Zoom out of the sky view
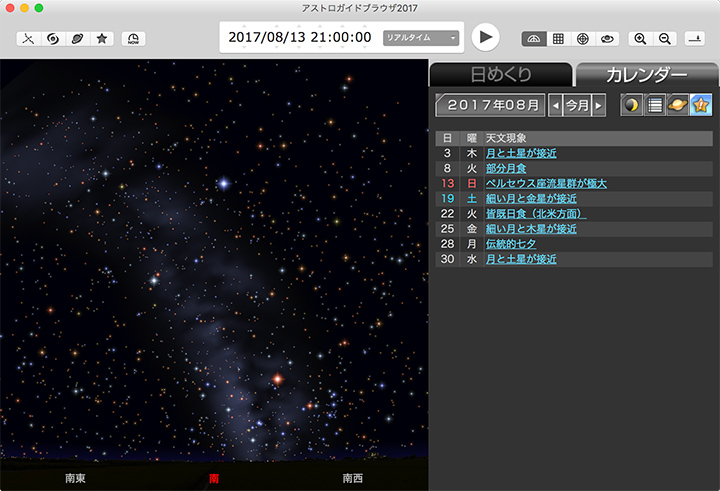This screenshot has width=720, height=491. (664, 39)
